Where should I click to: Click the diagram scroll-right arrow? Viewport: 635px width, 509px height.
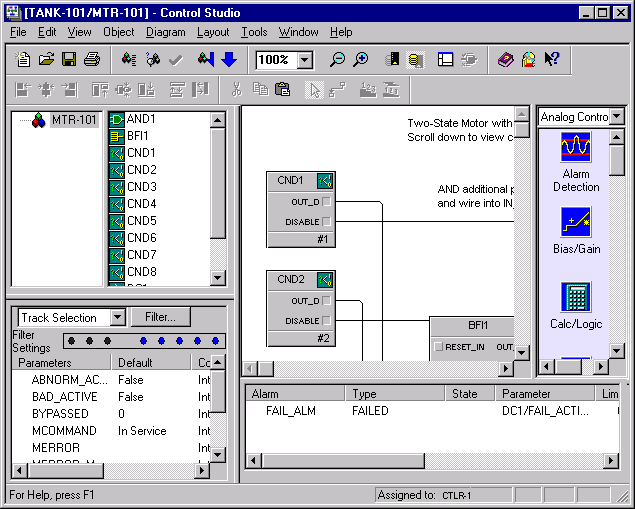click(505, 368)
